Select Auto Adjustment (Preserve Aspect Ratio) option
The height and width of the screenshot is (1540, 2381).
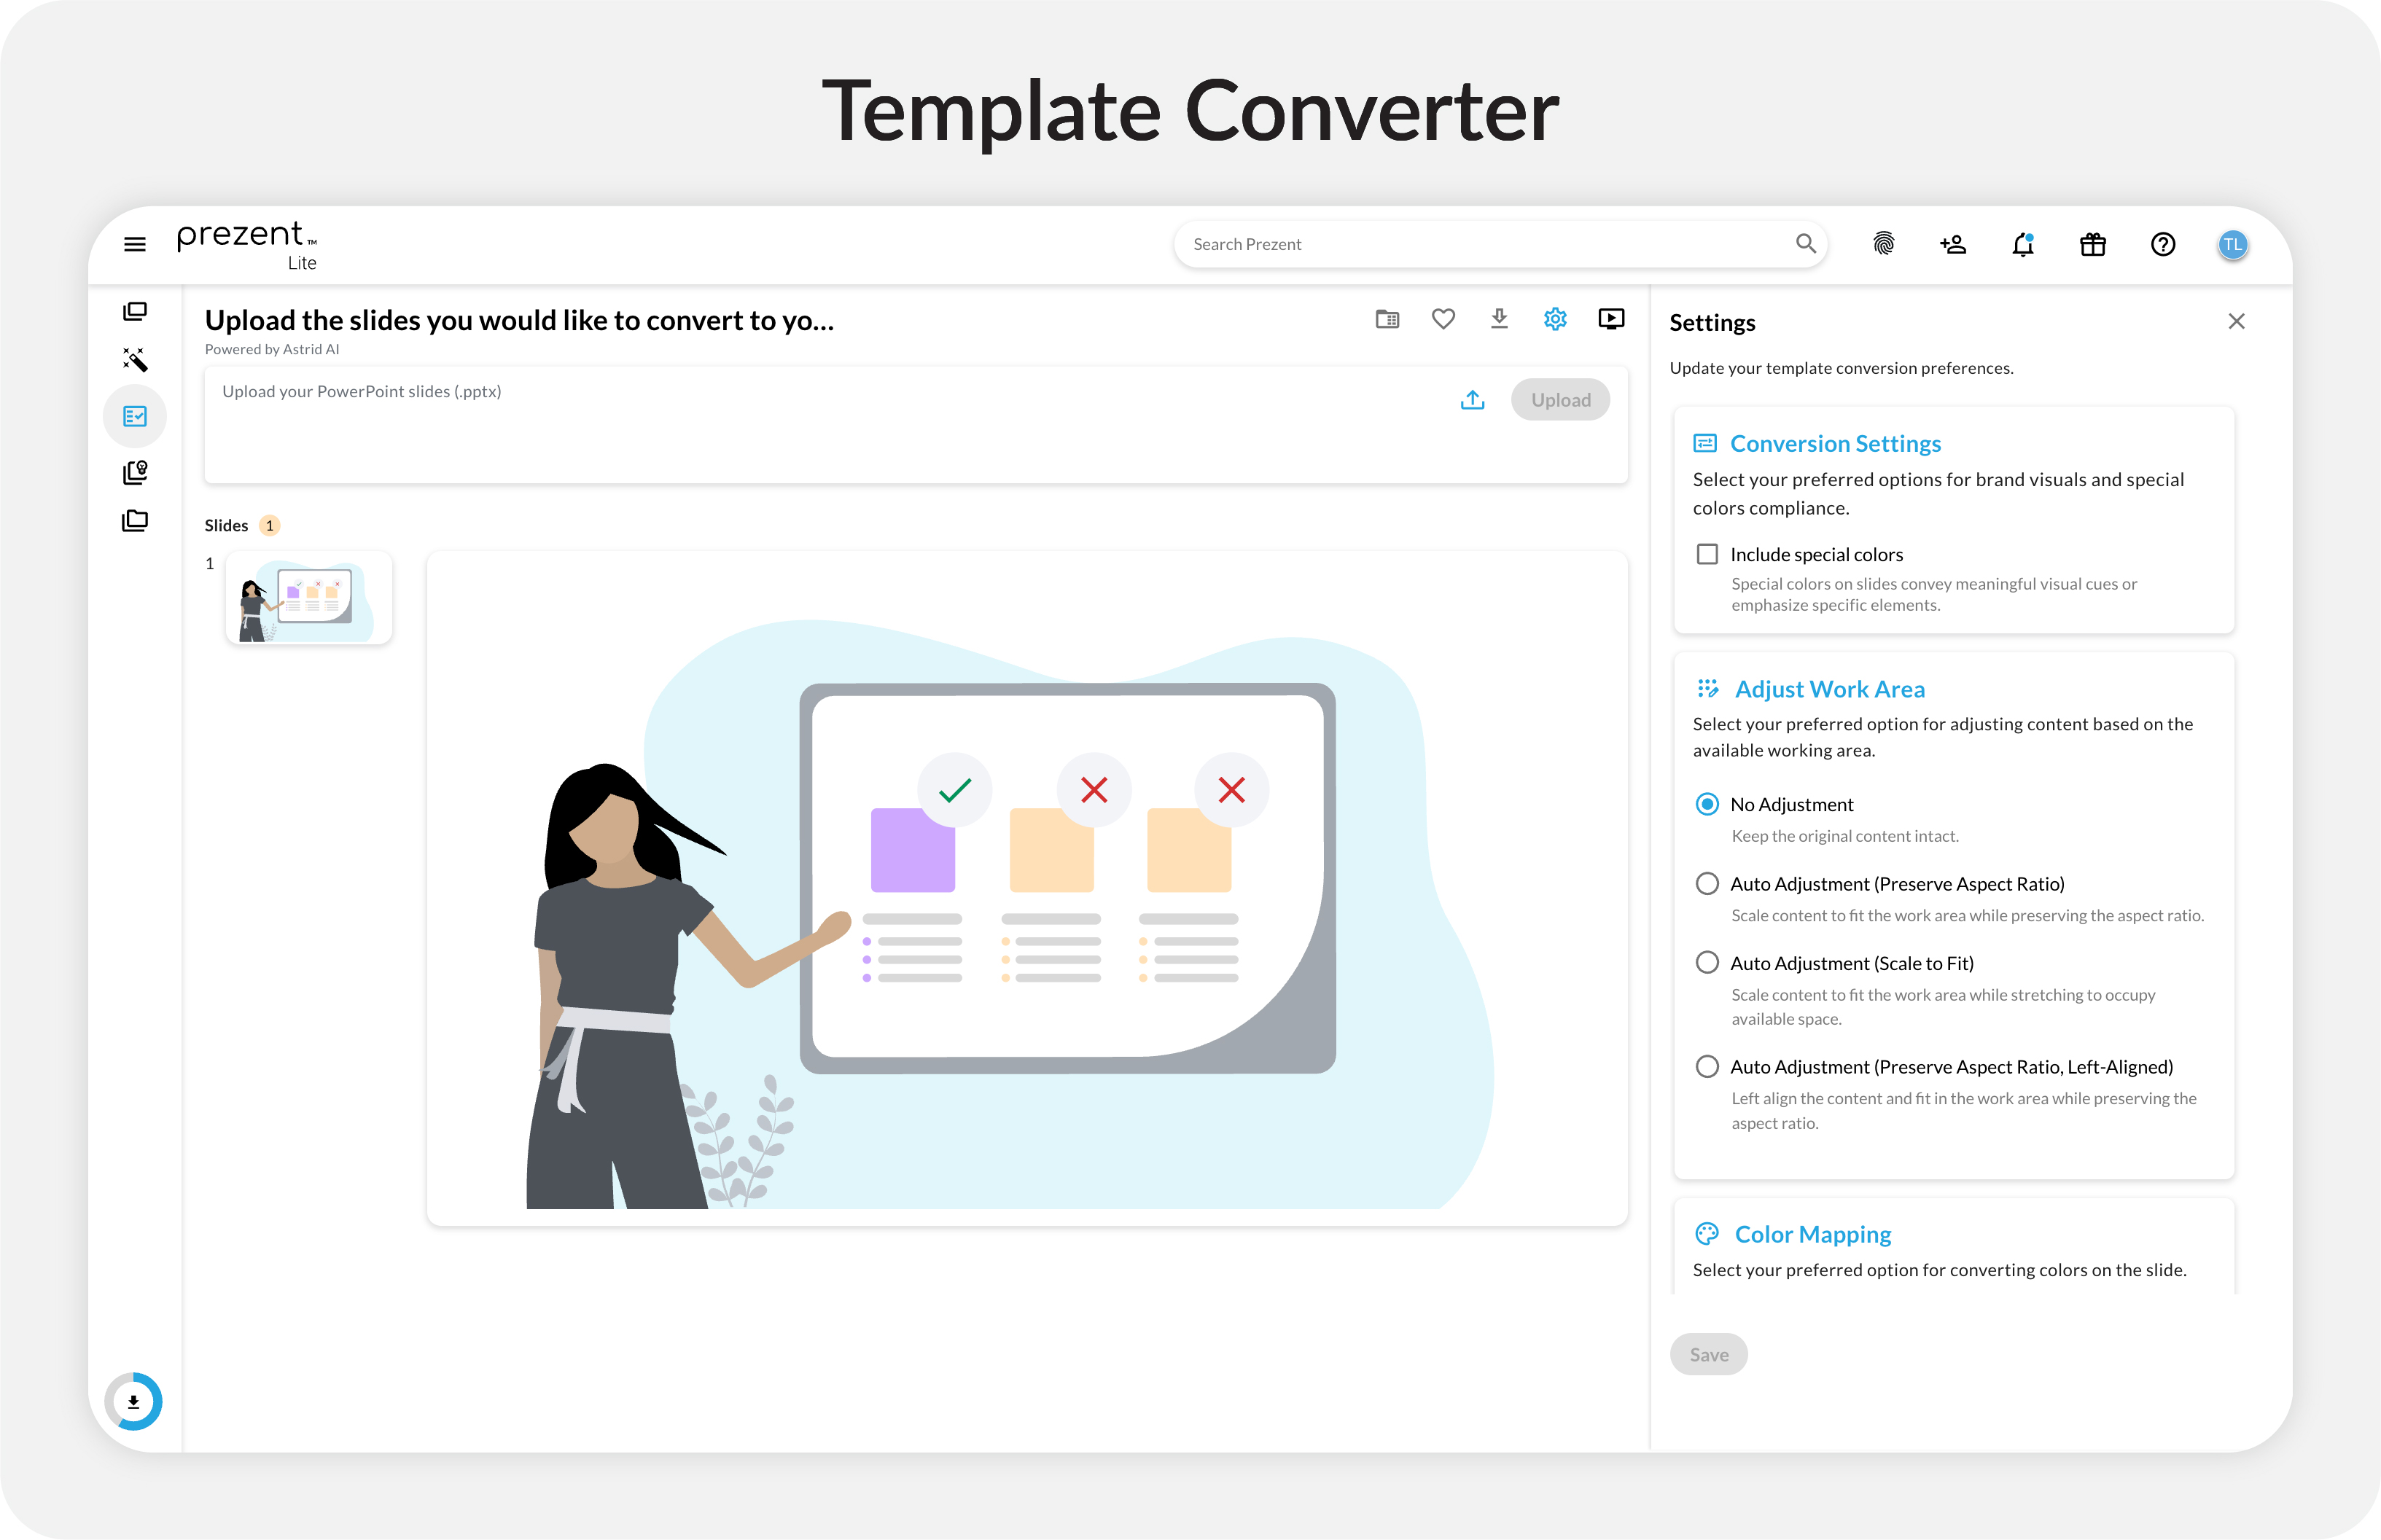tap(1707, 884)
